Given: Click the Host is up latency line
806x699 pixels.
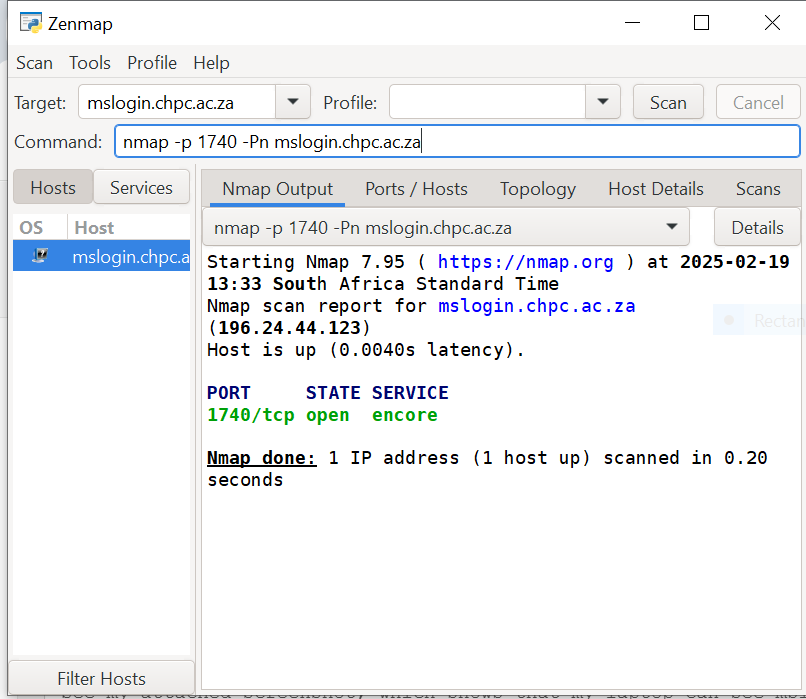Looking at the screenshot, I should click(x=365, y=350).
